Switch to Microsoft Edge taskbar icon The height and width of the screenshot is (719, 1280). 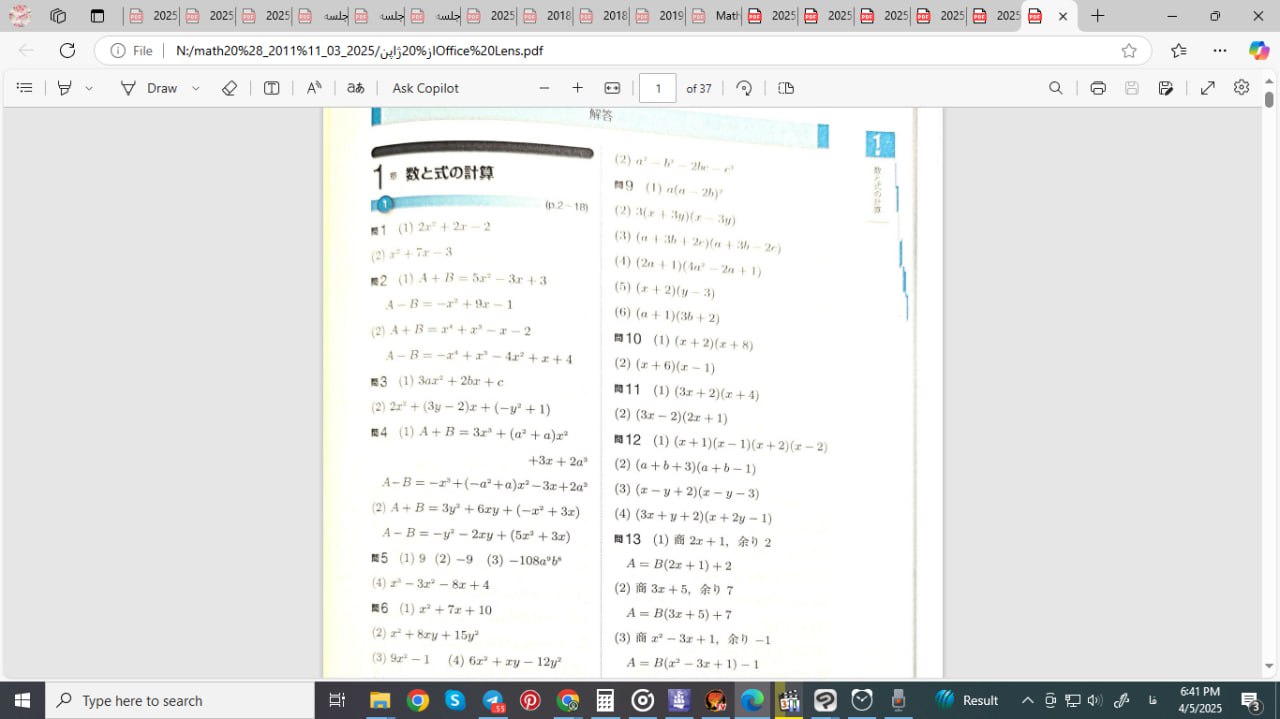752,700
